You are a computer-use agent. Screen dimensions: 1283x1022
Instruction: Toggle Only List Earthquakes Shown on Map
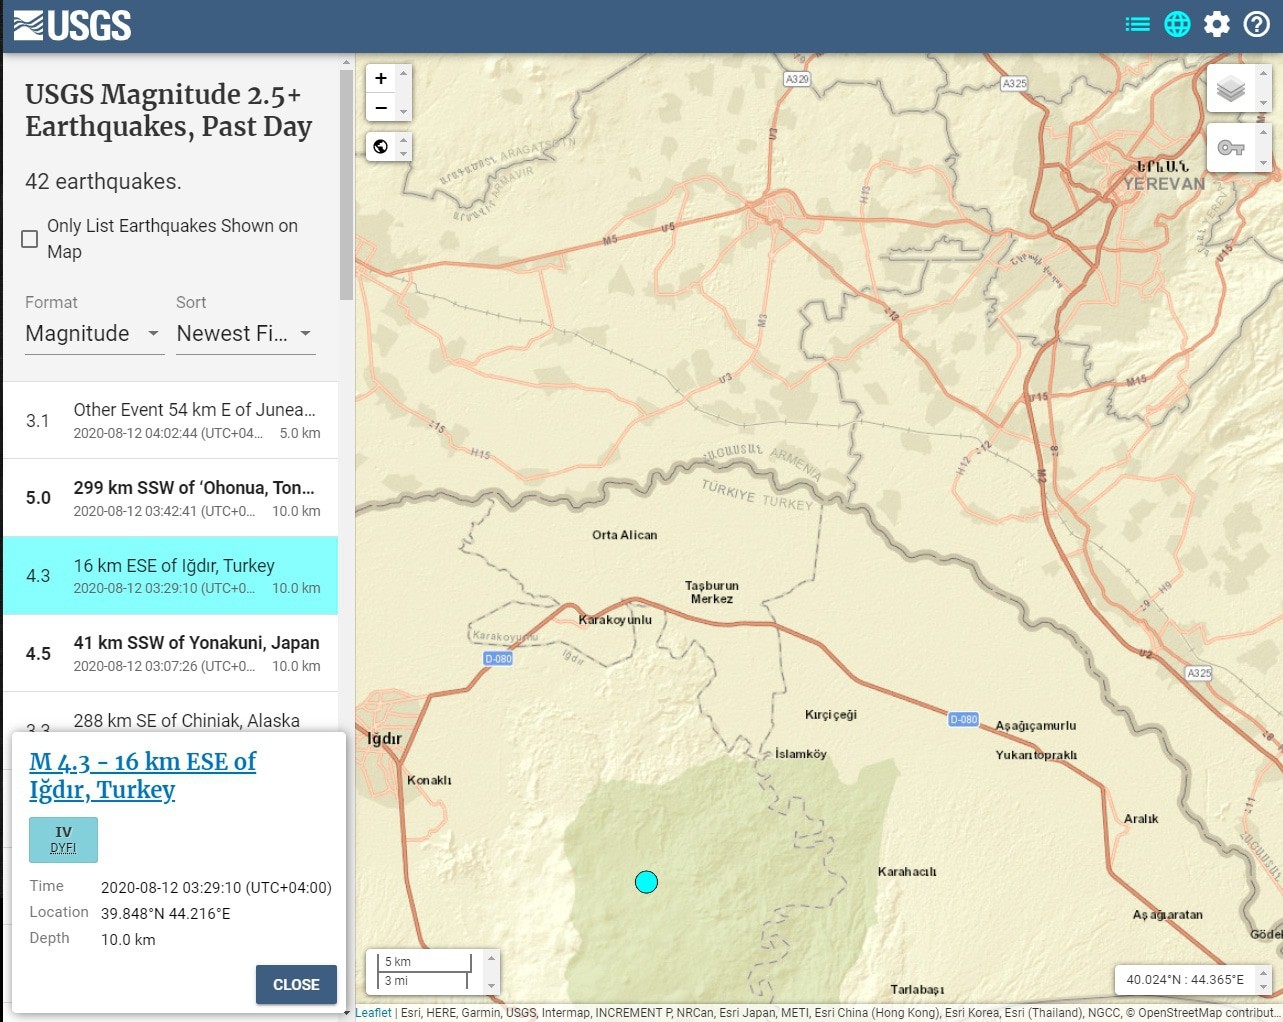pyautogui.click(x=30, y=239)
